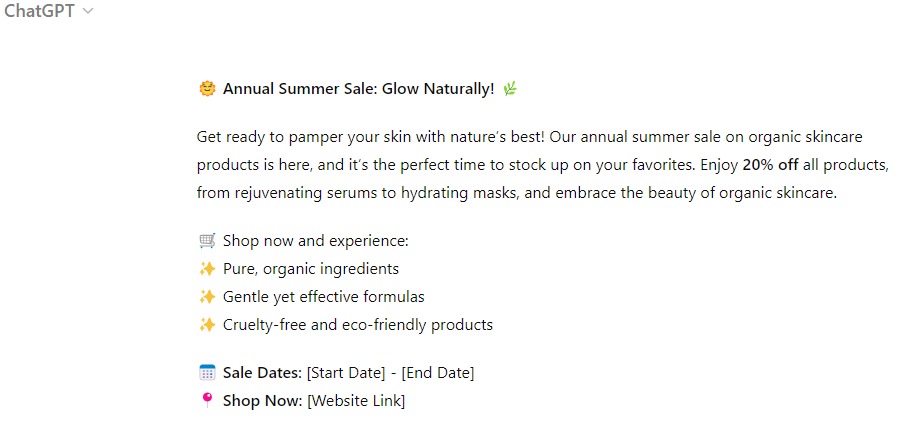Click the Pure, organic ingredients text

[311, 269]
